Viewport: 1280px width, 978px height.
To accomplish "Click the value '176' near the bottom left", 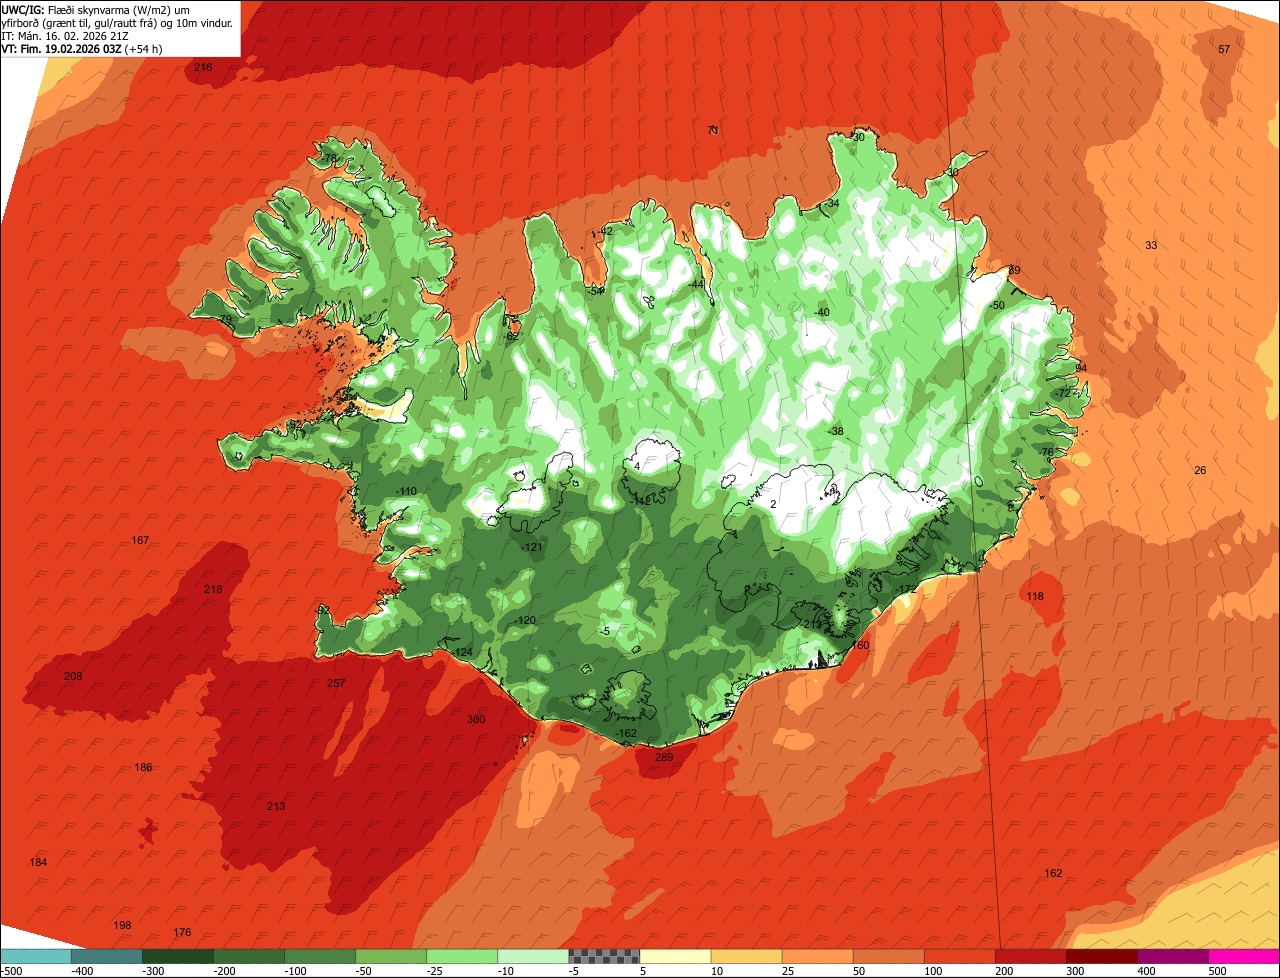I will (x=182, y=932).
